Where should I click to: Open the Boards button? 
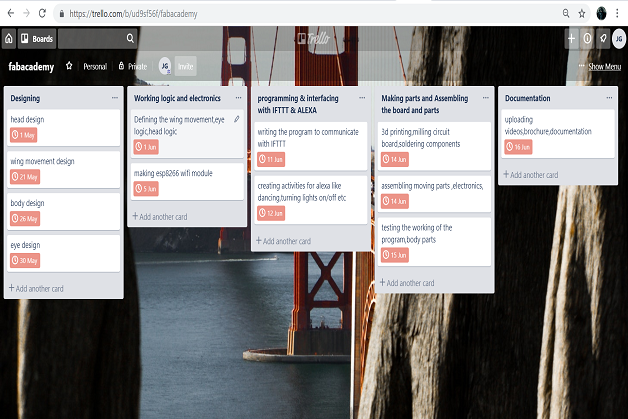point(37,38)
